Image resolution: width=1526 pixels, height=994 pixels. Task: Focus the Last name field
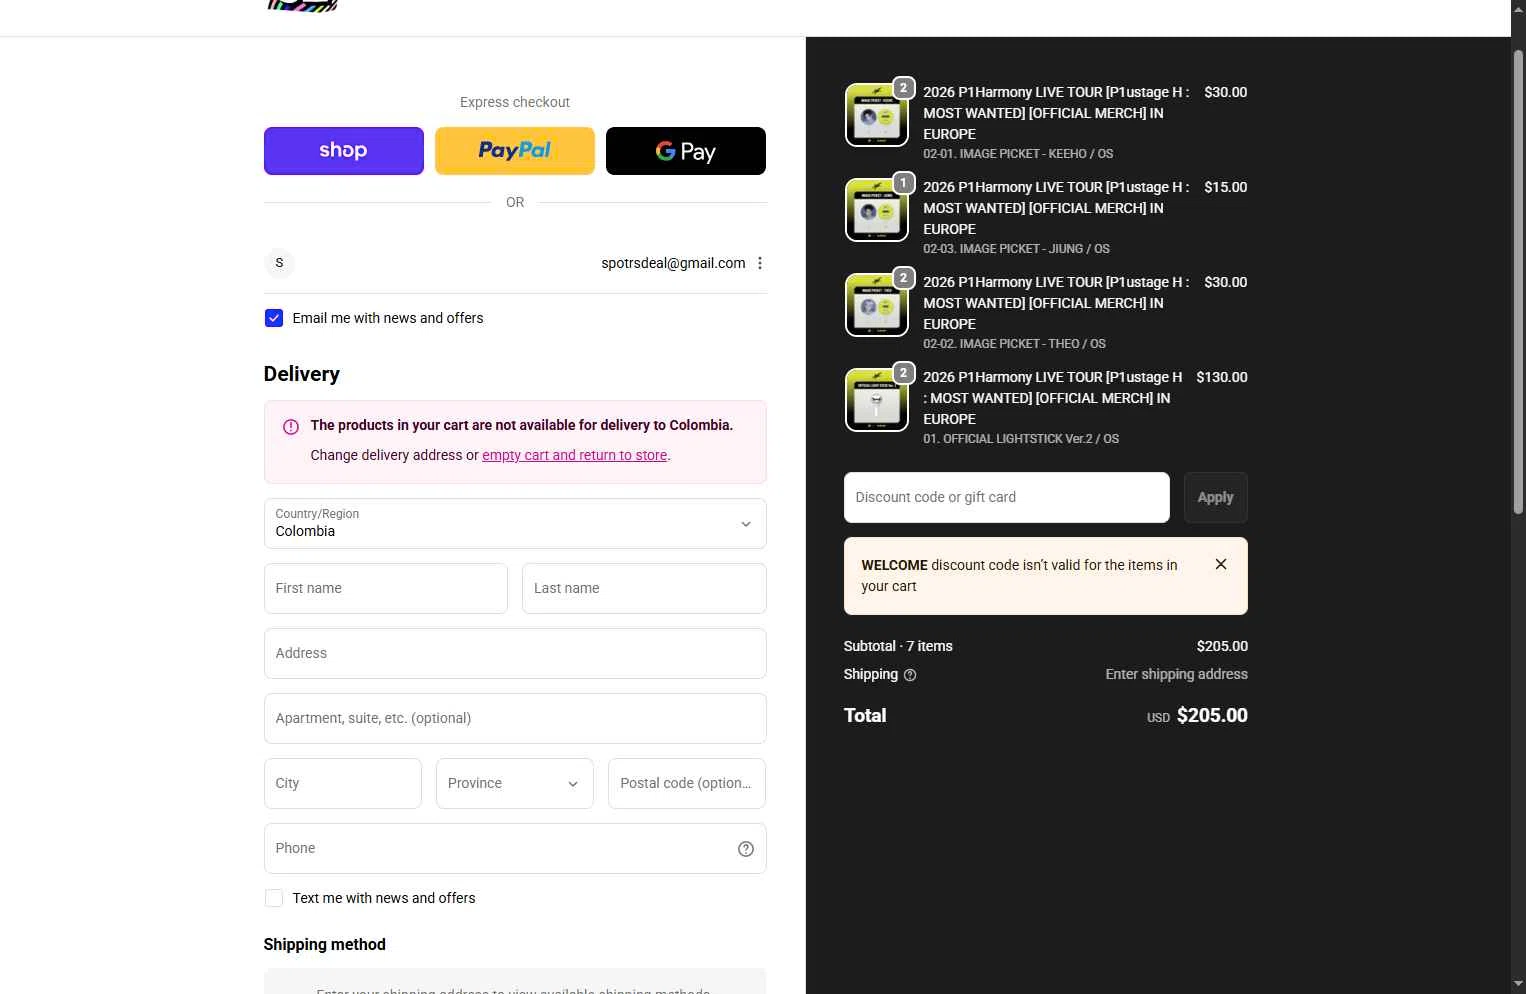click(644, 588)
